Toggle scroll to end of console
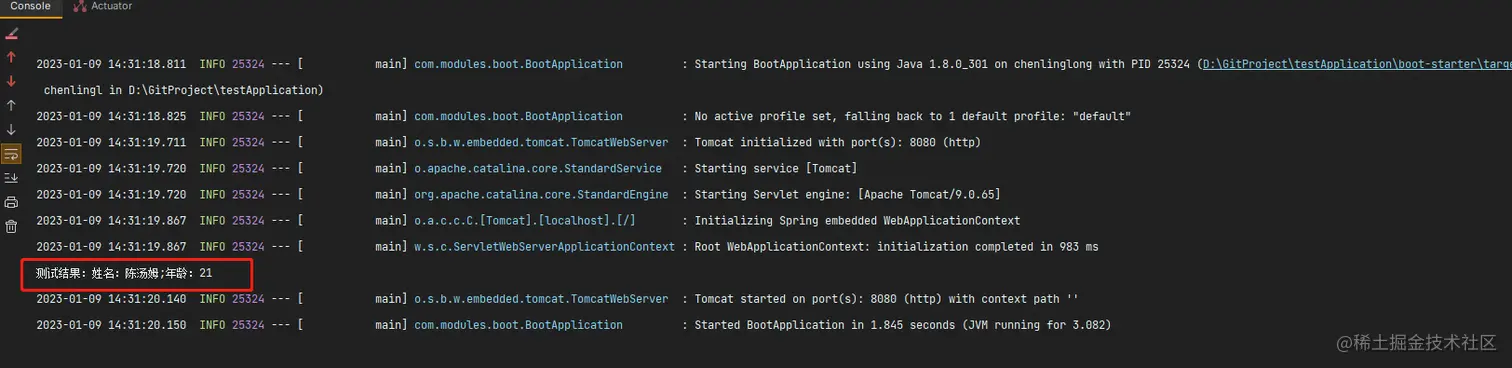The image size is (1512, 368). pyautogui.click(x=11, y=178)
